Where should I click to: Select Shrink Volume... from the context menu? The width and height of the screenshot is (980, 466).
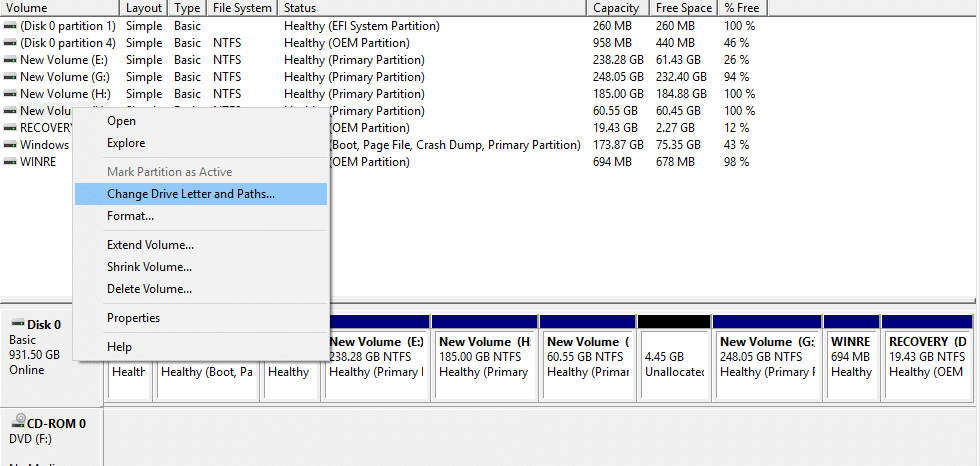149,267
